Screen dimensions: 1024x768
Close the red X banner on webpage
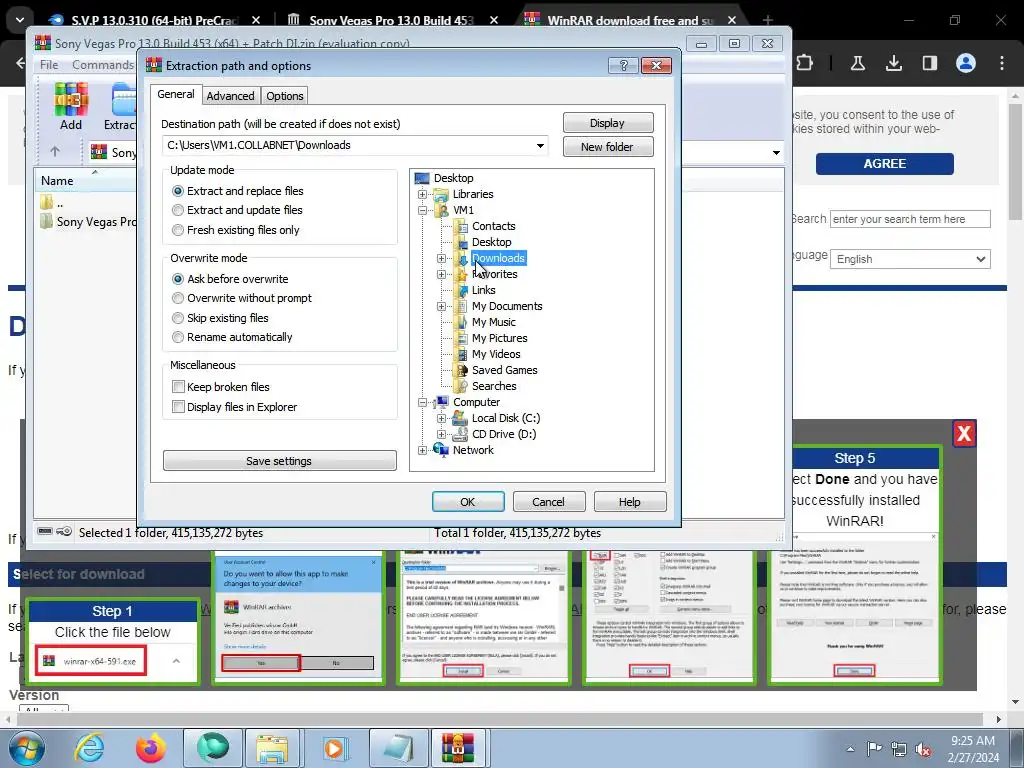tap(964, 434)
